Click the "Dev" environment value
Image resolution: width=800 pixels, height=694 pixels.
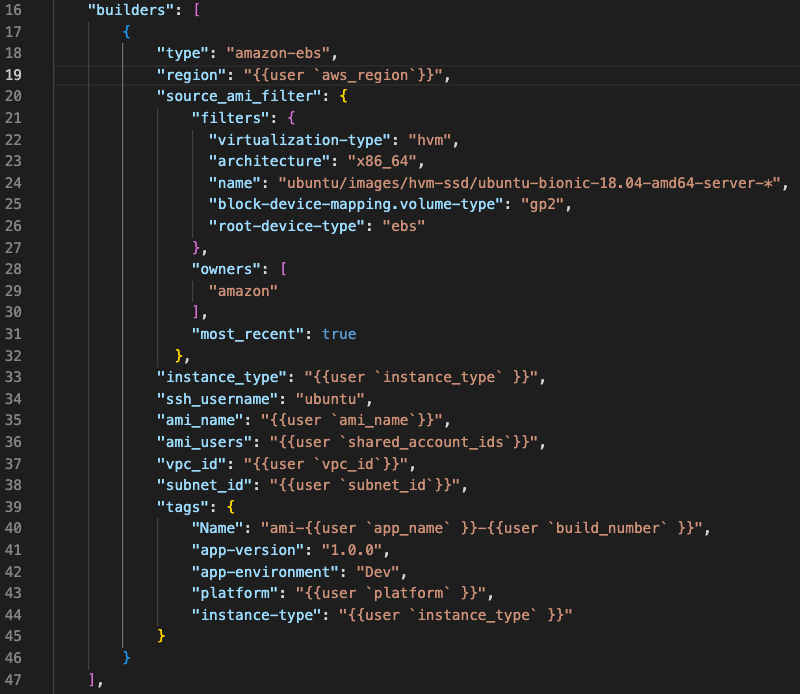[378, 572]
